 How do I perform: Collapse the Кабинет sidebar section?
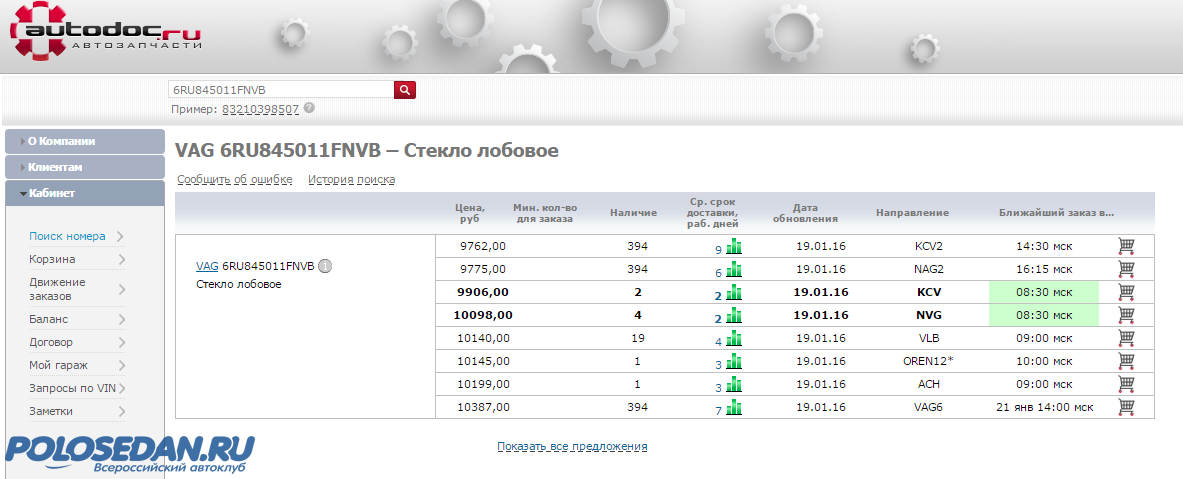[x=84, y=193]
